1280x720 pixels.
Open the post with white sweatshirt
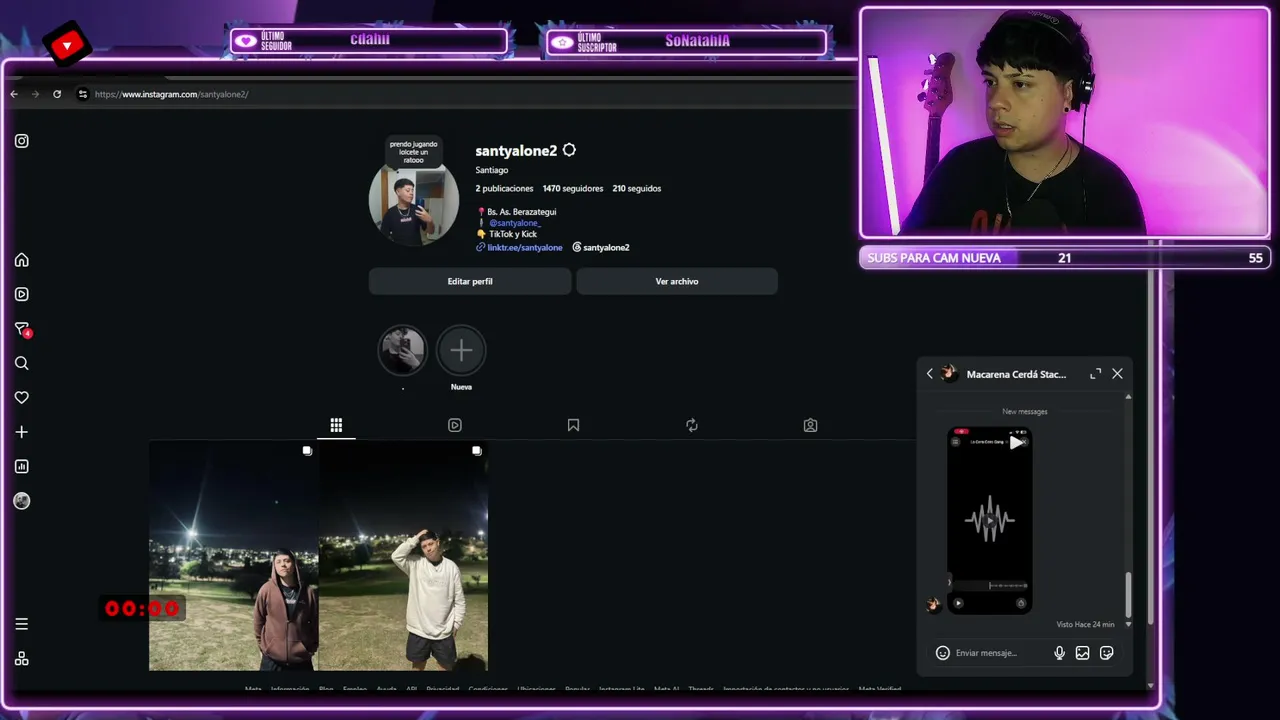pos(403,556)
